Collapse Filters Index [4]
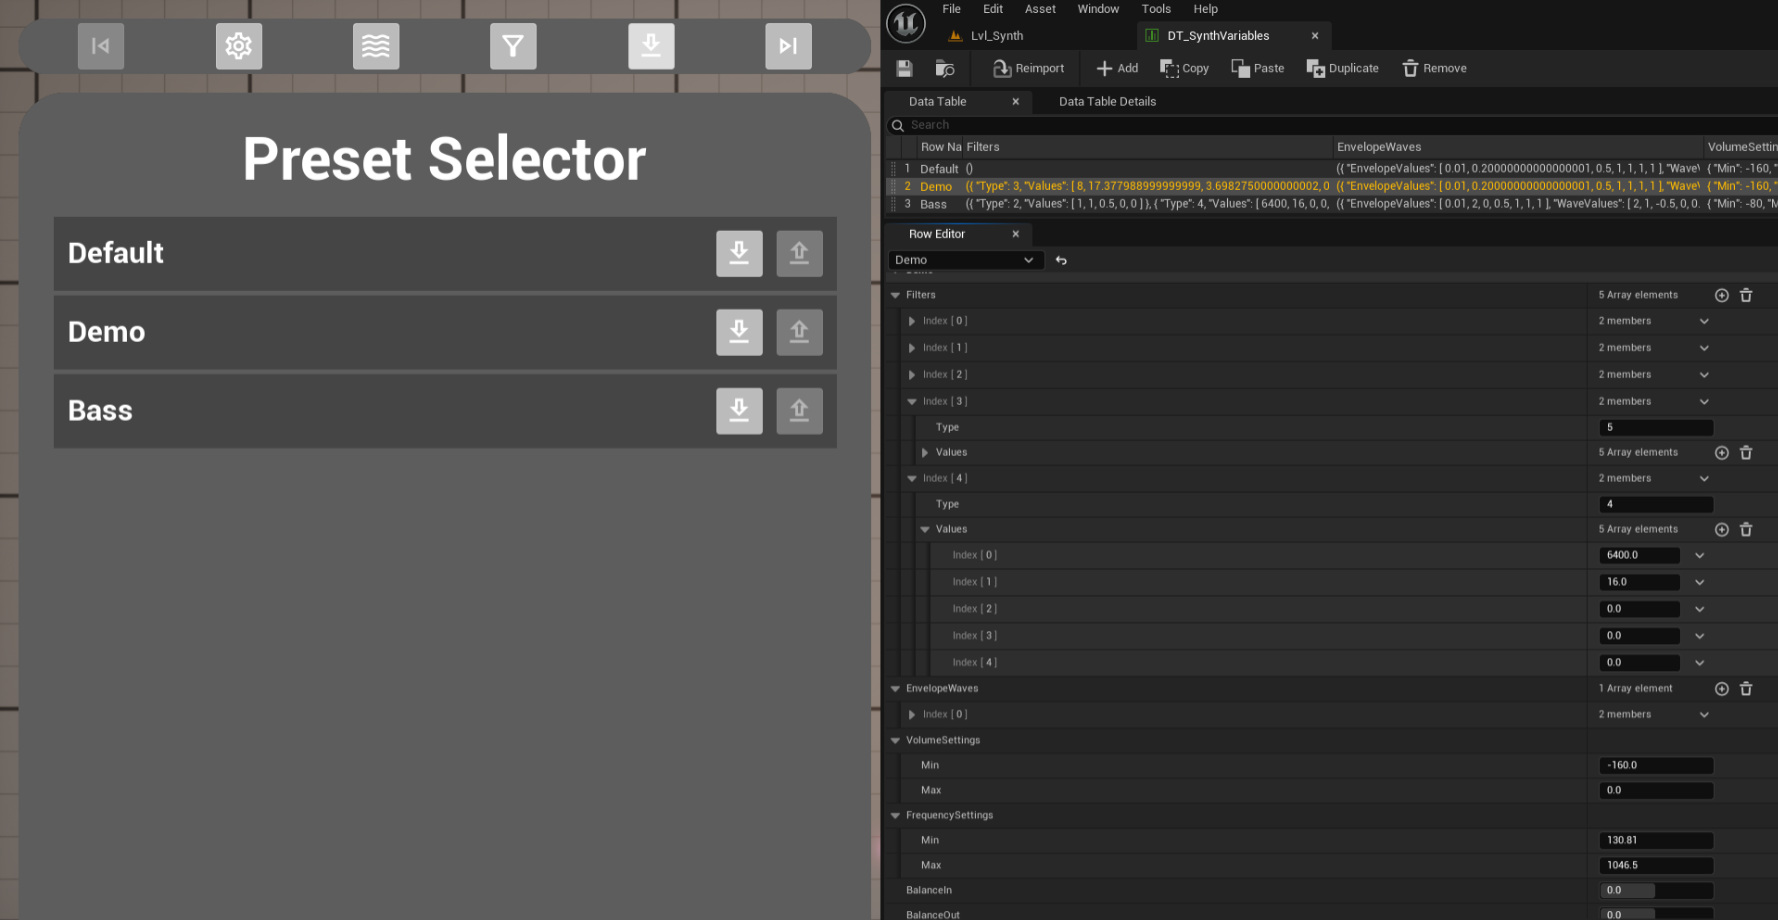The image size is (1778, 920). coord(911,479)
